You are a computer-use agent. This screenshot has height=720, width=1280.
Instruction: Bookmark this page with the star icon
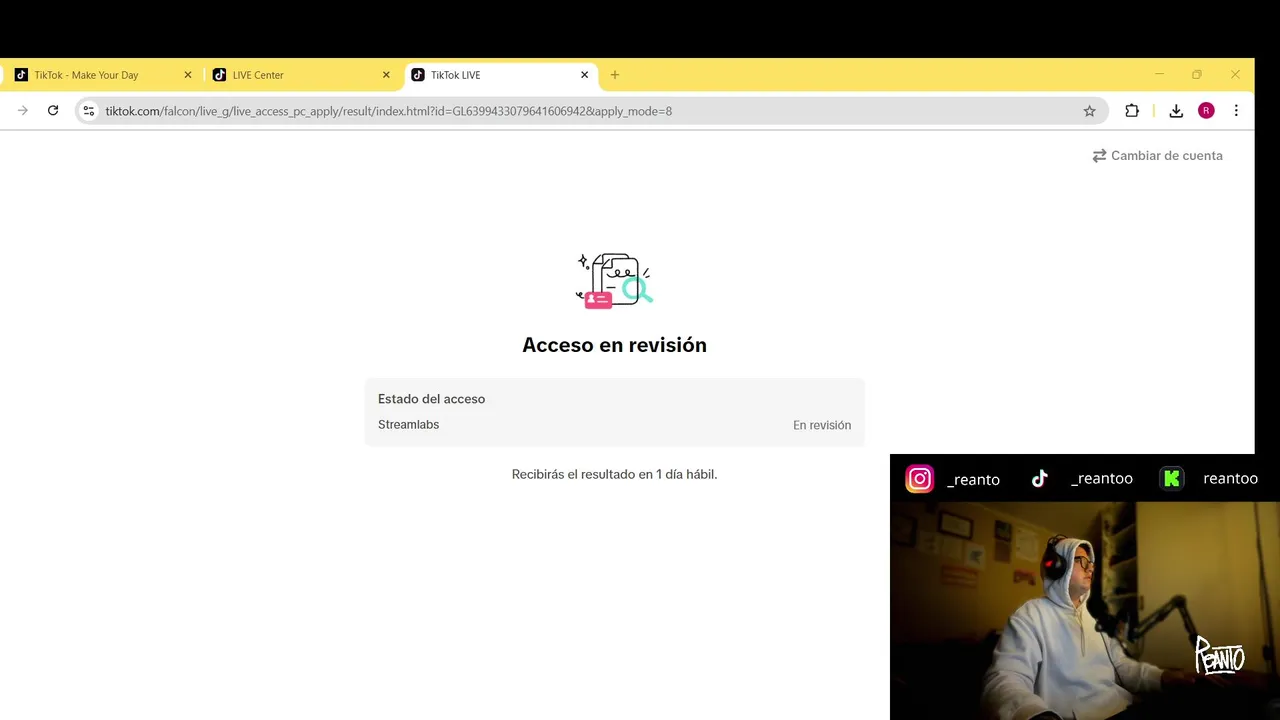point(1089,111)
